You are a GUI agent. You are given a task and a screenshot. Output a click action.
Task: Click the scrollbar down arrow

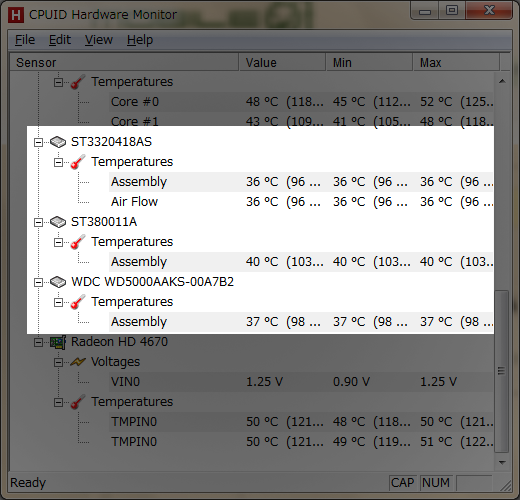[502, 462]
